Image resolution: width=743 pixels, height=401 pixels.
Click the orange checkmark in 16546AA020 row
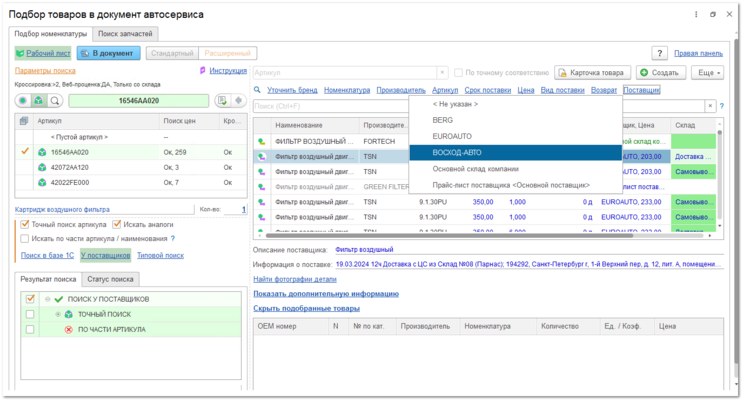(x=25, y=152)
